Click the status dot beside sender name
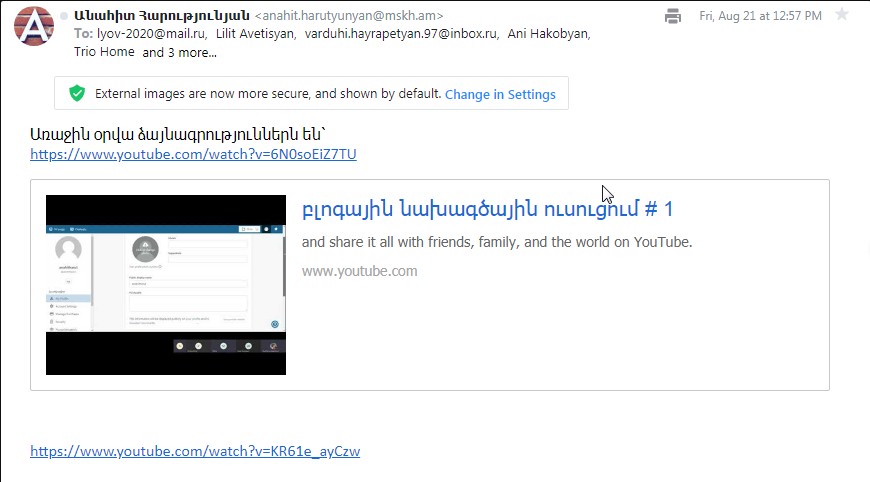The width and height of the screenshot is (870, 482). (x=65, y=16)
